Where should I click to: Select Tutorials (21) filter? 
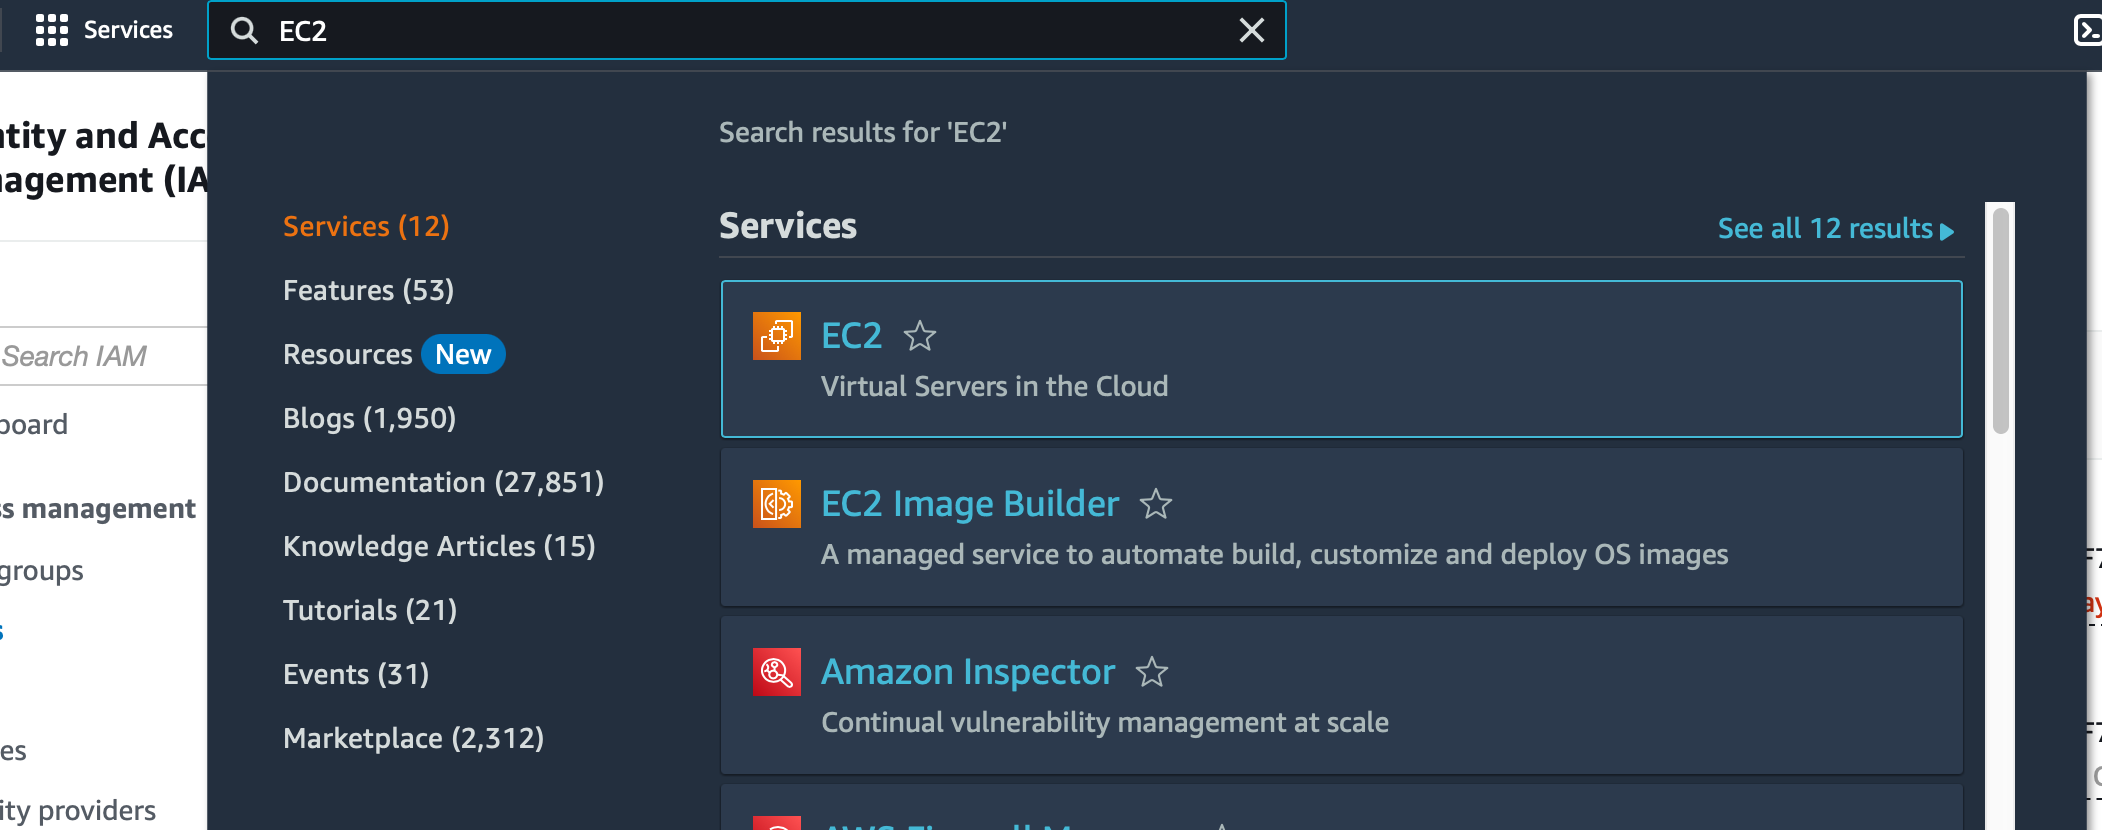[370, 610]
